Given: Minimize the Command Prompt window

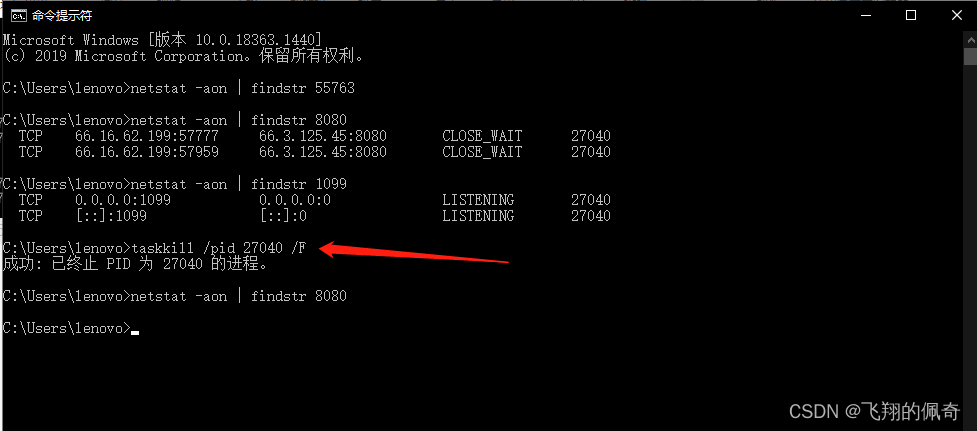Looking at the screenshot, I should (863, 16).
